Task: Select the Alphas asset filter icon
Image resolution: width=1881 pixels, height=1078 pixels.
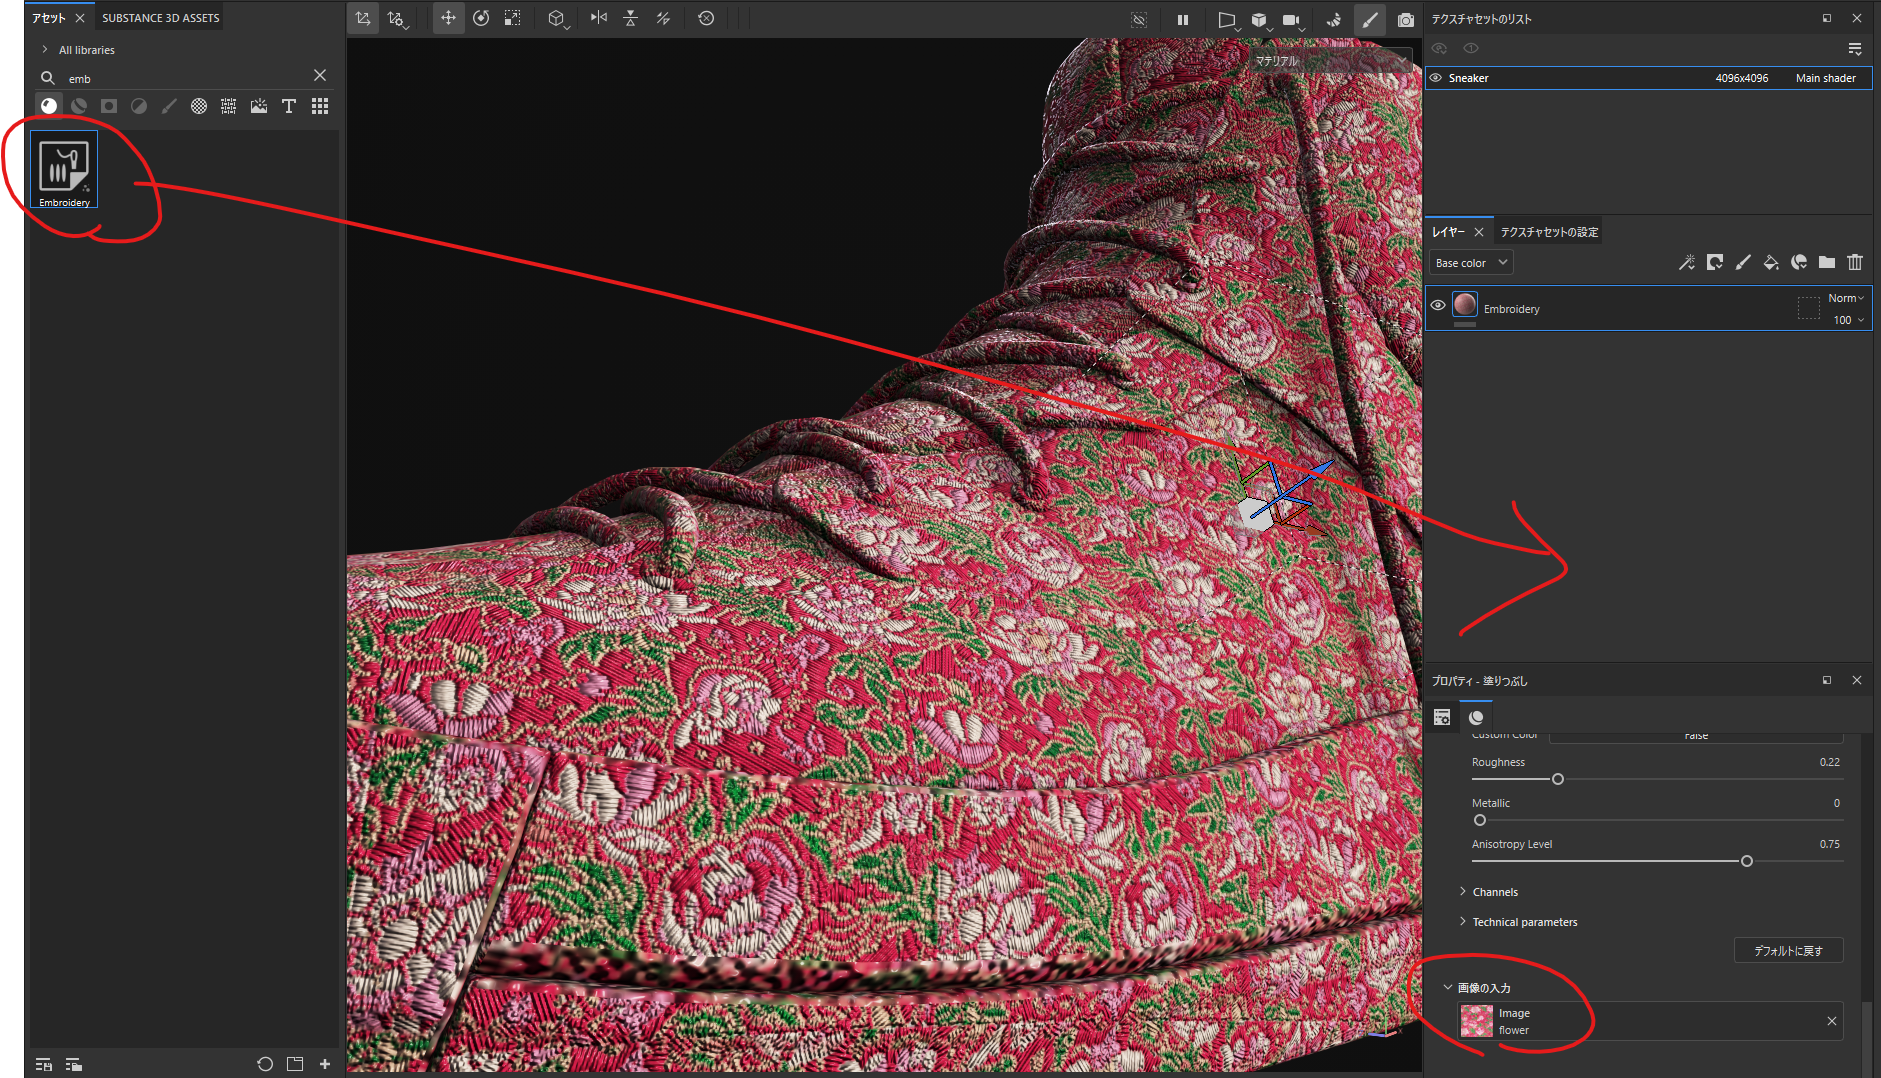Action: 199,106
